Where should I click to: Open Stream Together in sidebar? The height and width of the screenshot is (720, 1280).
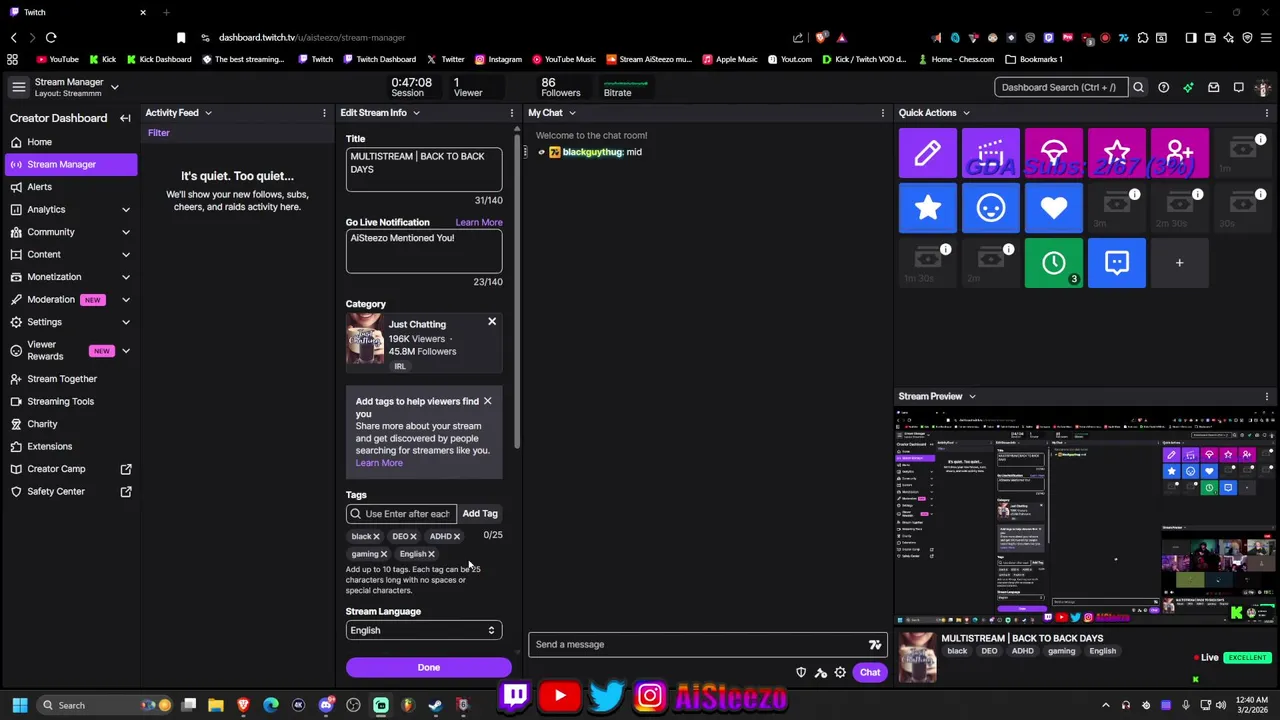(70, 379)
